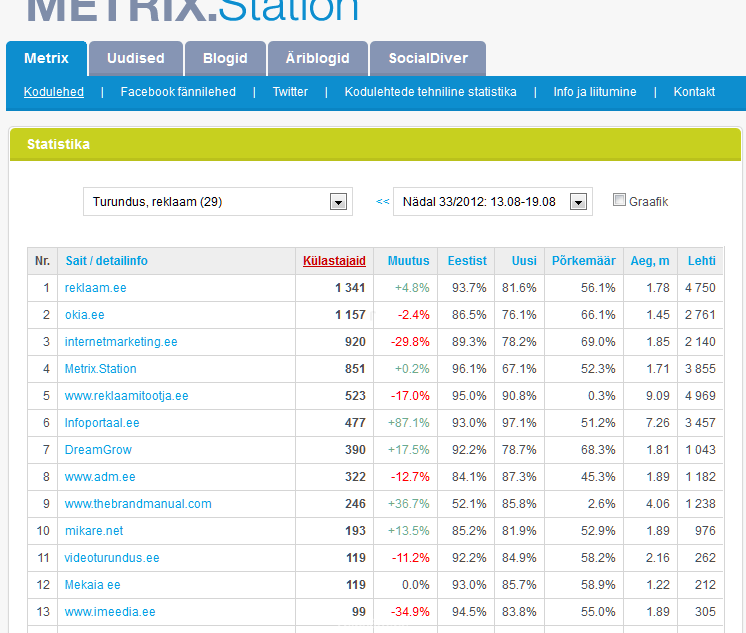Select the 52.1% Eestist value

point(469,504)
